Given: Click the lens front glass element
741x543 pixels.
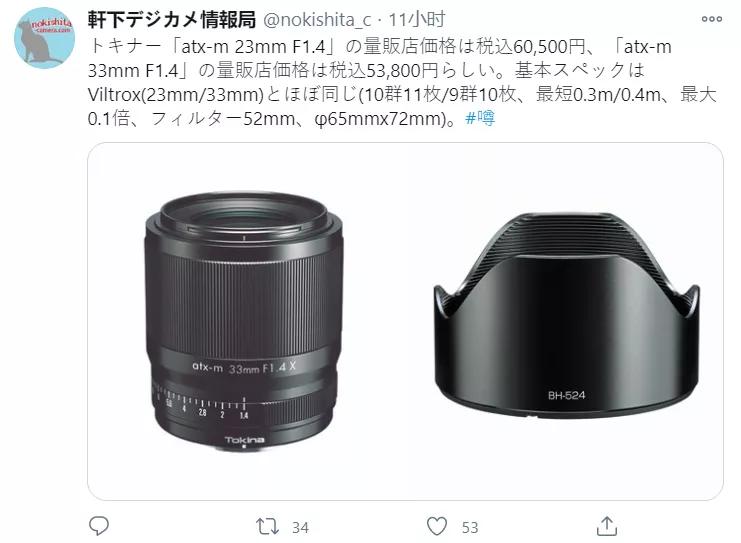Looking at the screenshot, I should tap(243, 216).
